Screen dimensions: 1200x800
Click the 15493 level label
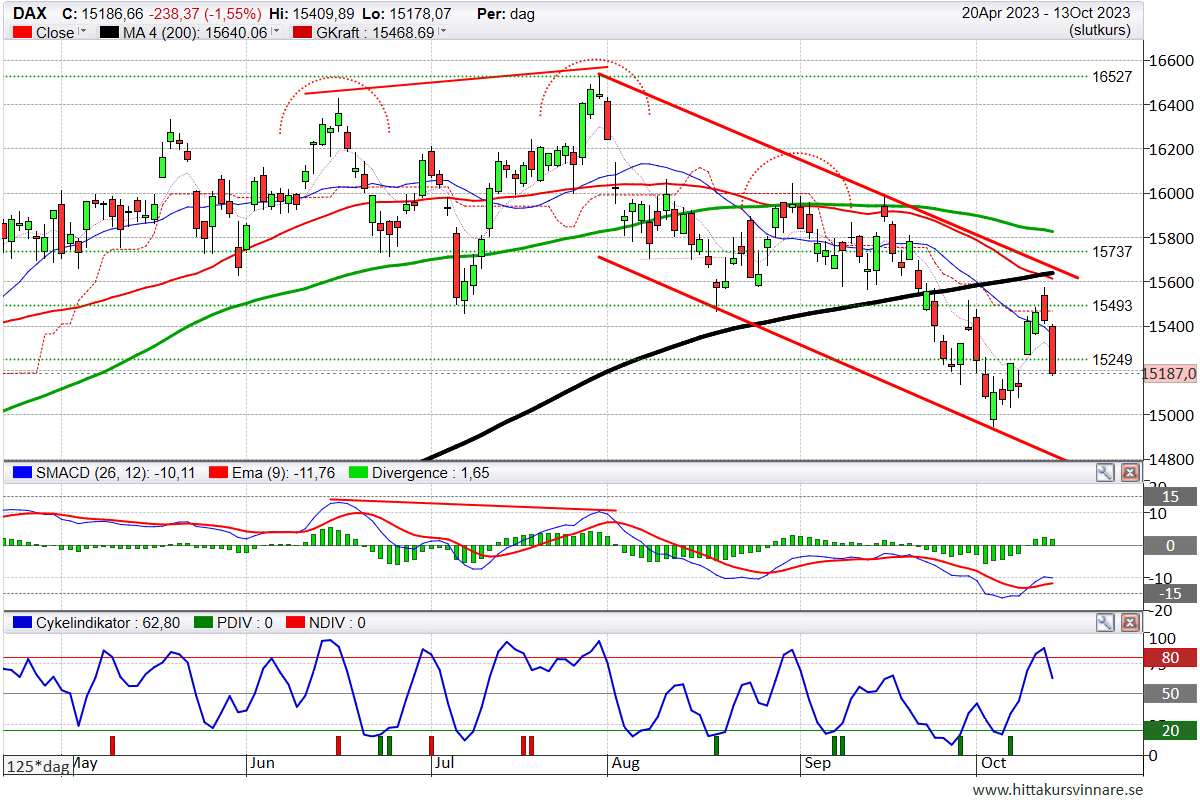coord(1112,305)
